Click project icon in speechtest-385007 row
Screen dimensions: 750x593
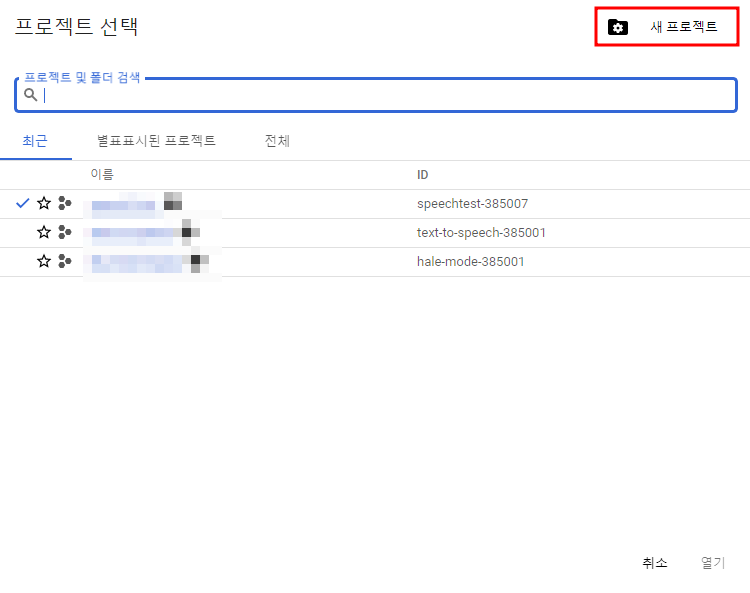[65, 203]
